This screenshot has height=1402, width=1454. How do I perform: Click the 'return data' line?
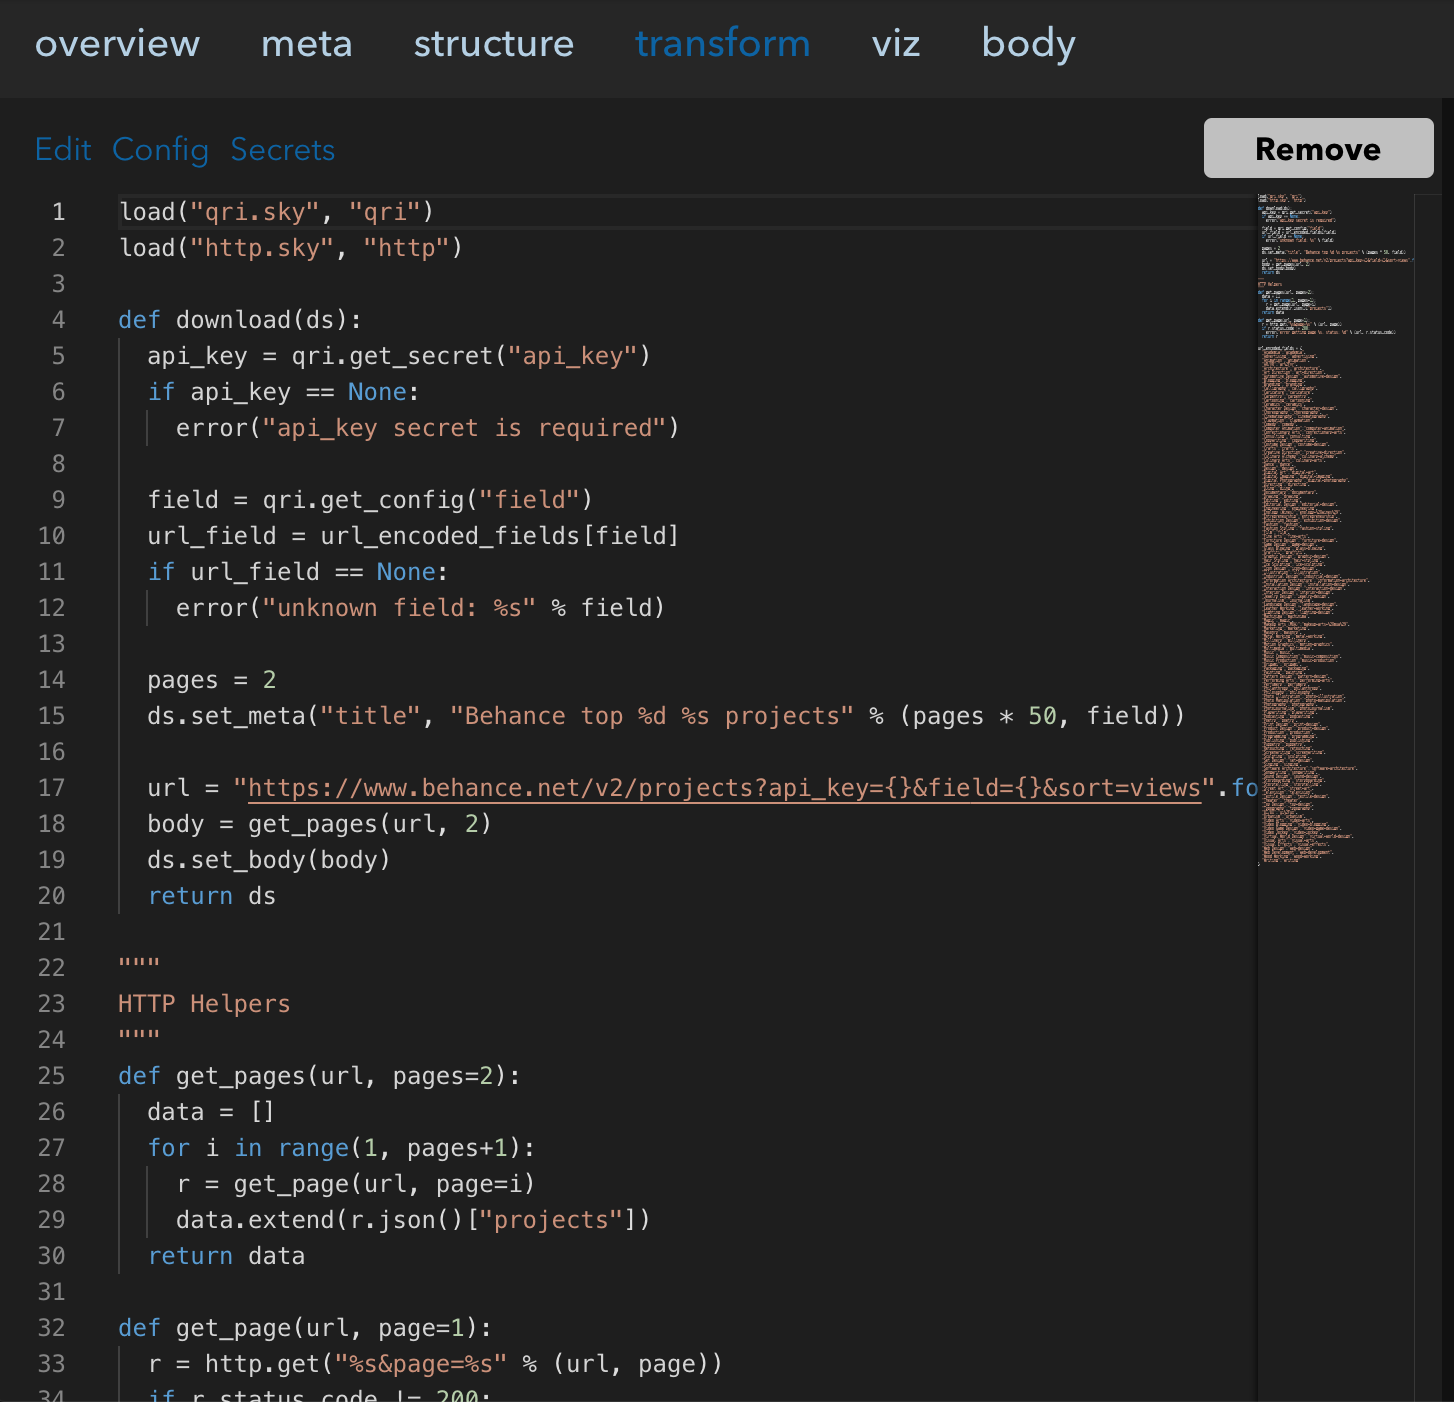(x=226, y=1256)
